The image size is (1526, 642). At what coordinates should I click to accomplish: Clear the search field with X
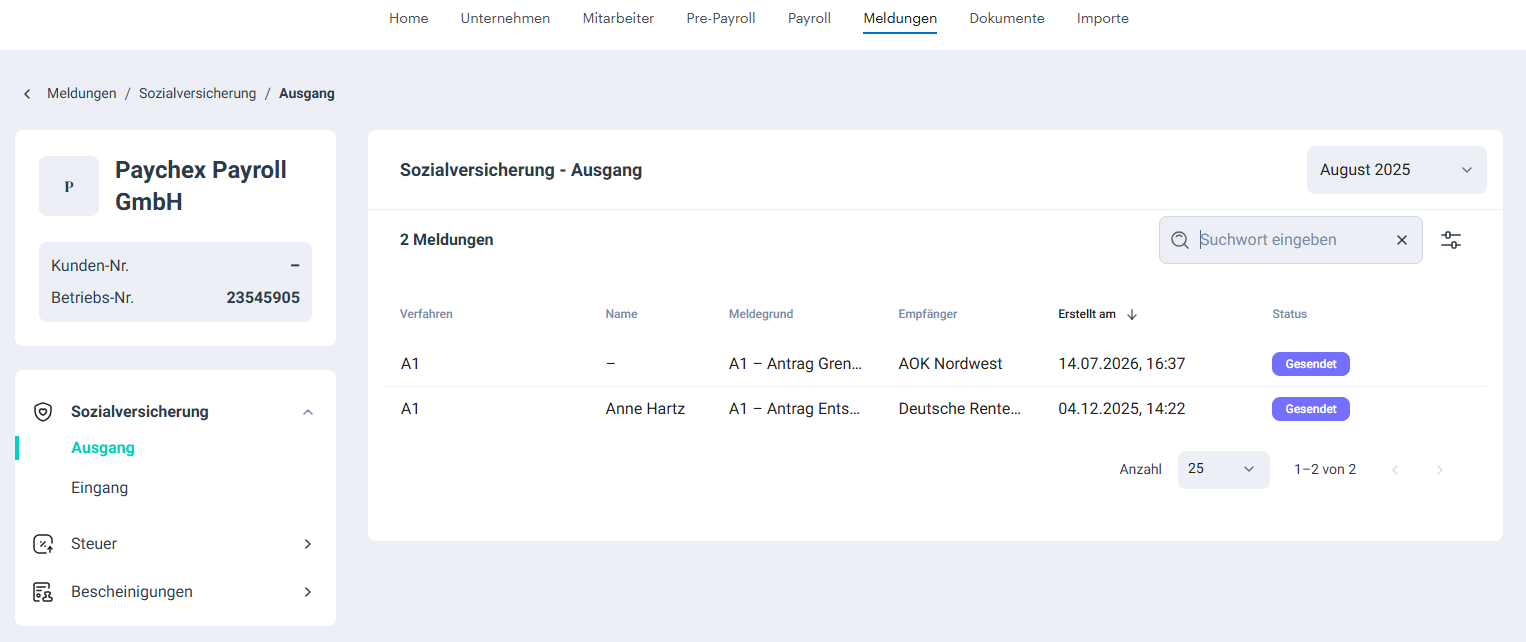(x=1402, y=240)
